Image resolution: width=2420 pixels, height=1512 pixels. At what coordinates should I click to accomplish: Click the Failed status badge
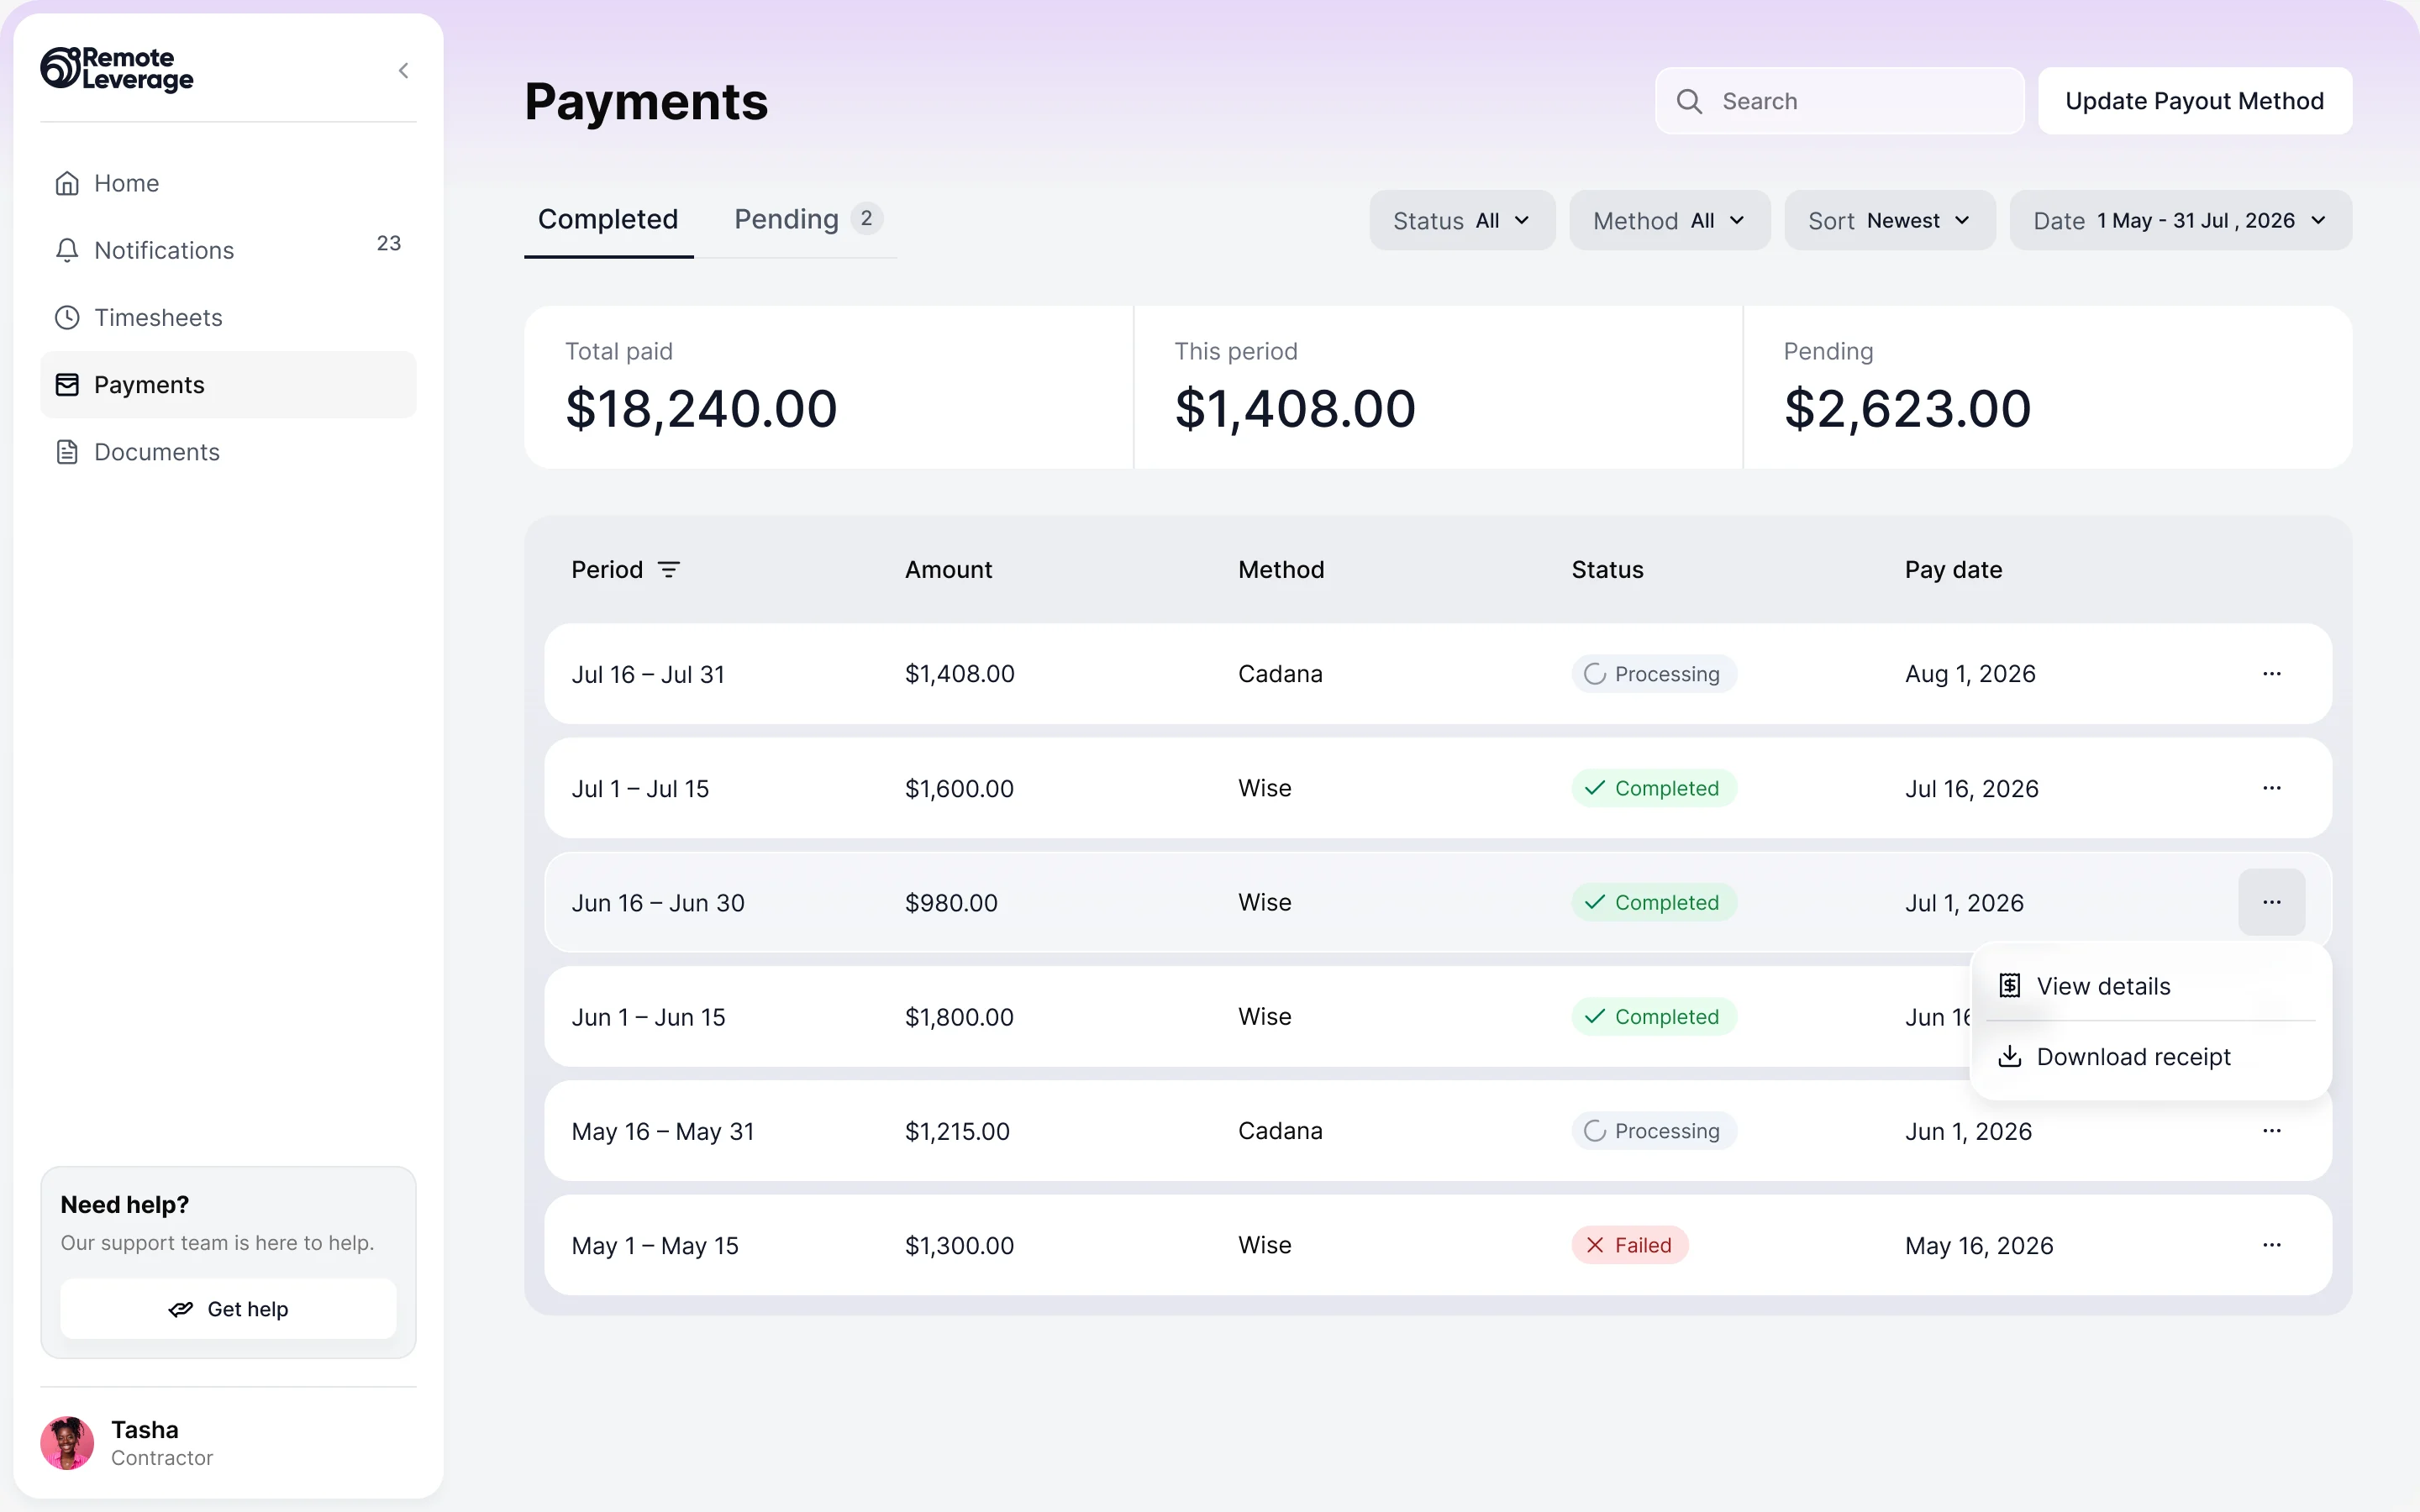click(1630, 1245)
